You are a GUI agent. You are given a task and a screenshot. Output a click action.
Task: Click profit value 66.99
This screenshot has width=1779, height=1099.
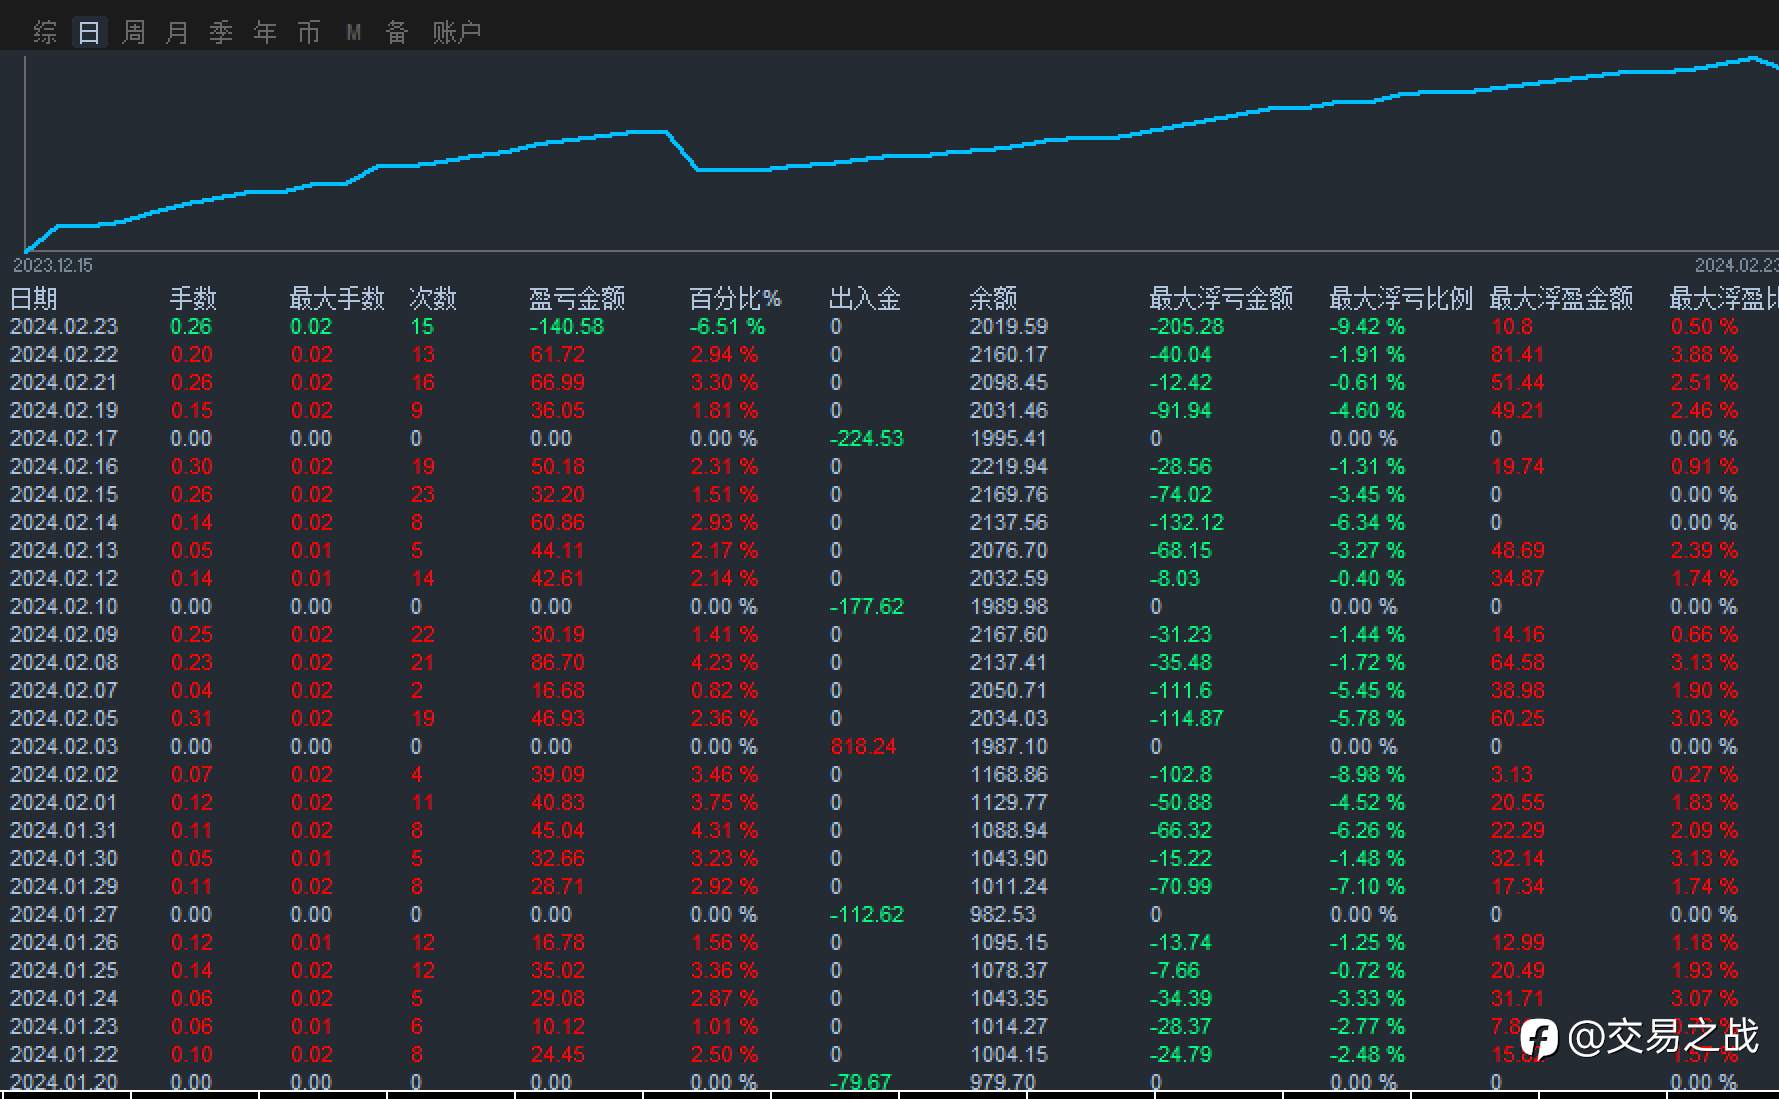coord(557,383)
